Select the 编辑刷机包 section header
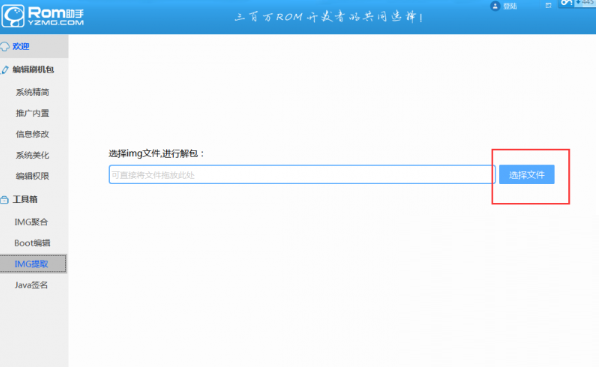599x381 pixels. tap(34, 70)
